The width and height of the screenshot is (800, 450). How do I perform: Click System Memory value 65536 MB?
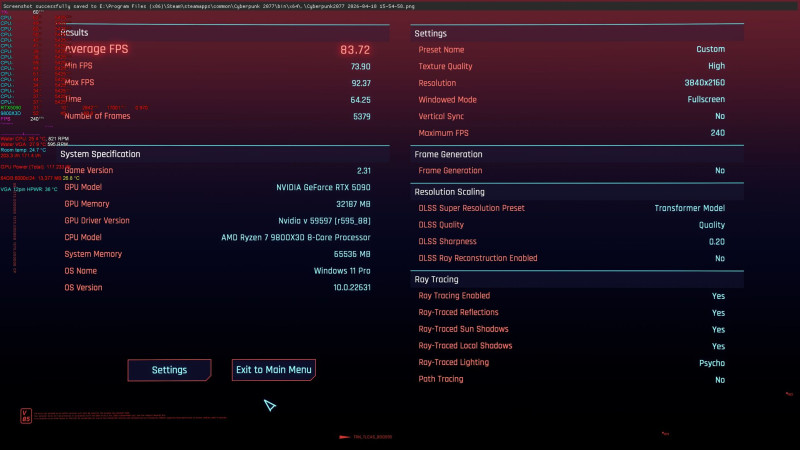(x=352, y=254)
